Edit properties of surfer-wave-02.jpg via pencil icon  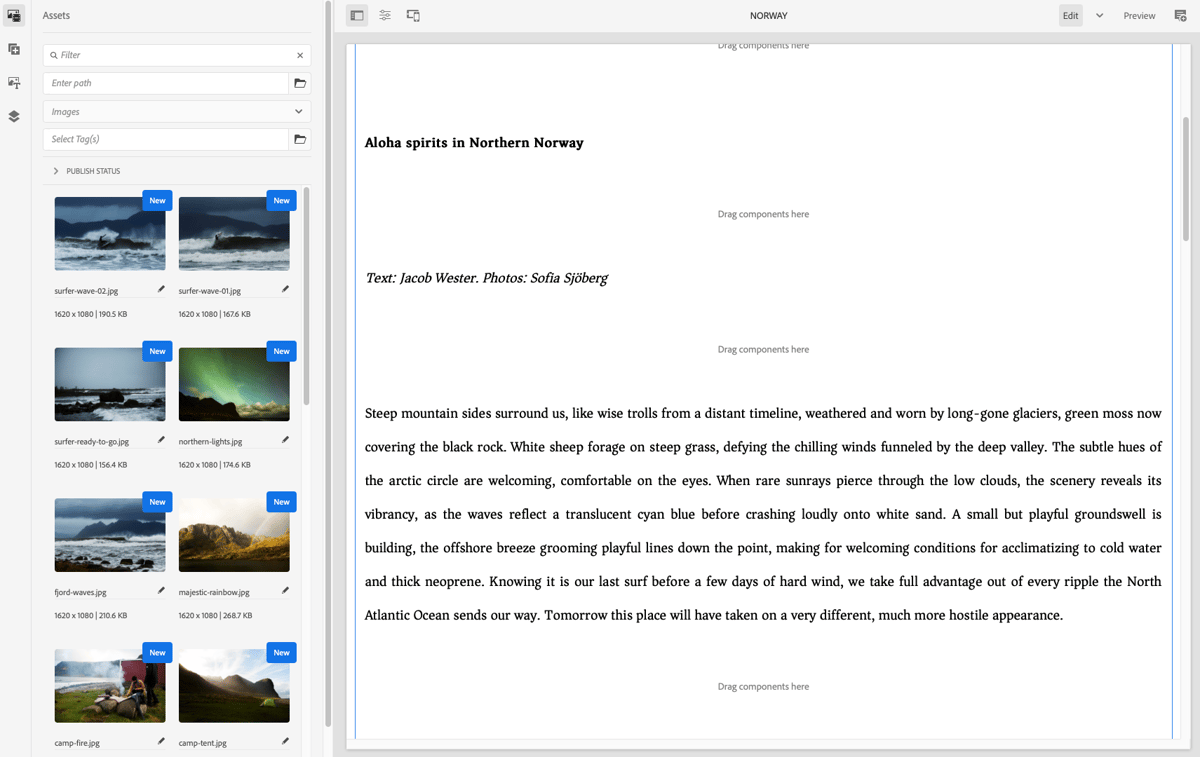[160, 288]
